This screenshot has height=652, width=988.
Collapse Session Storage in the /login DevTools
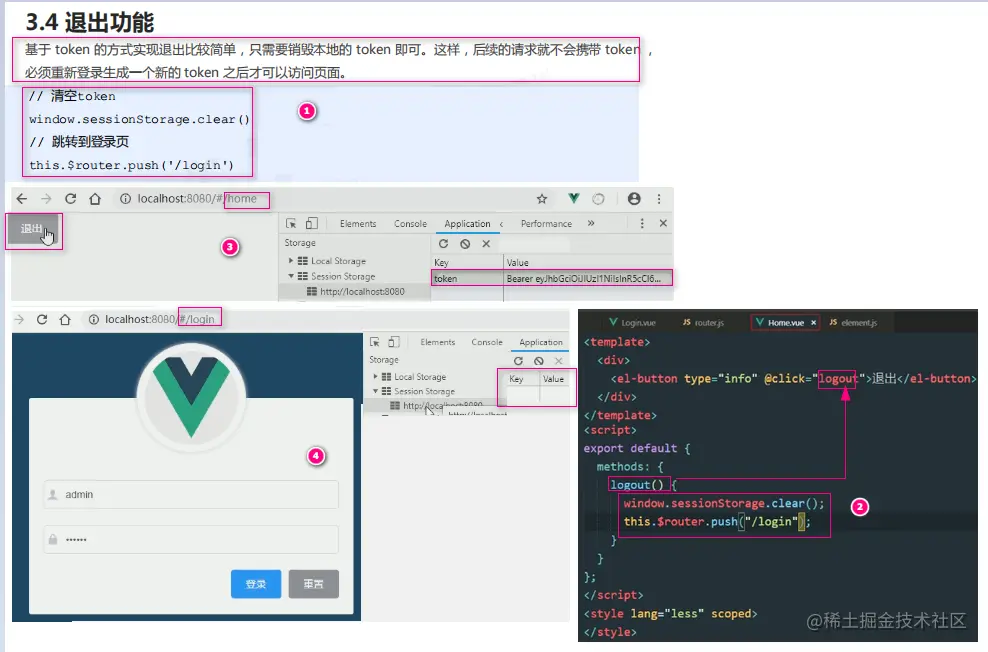[x=376, y=391]
